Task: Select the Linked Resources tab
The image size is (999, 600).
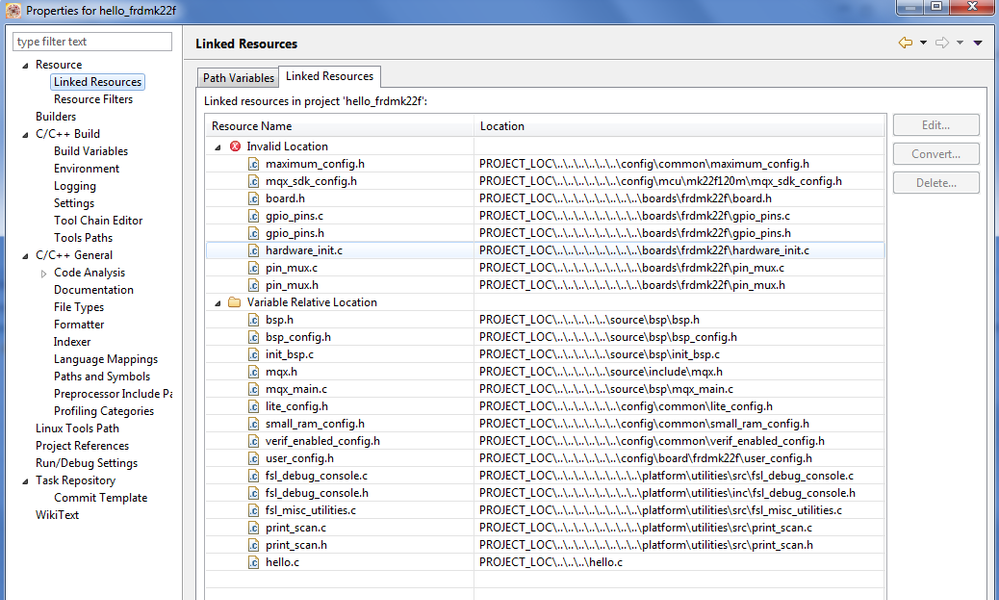Action: [329, 76]
